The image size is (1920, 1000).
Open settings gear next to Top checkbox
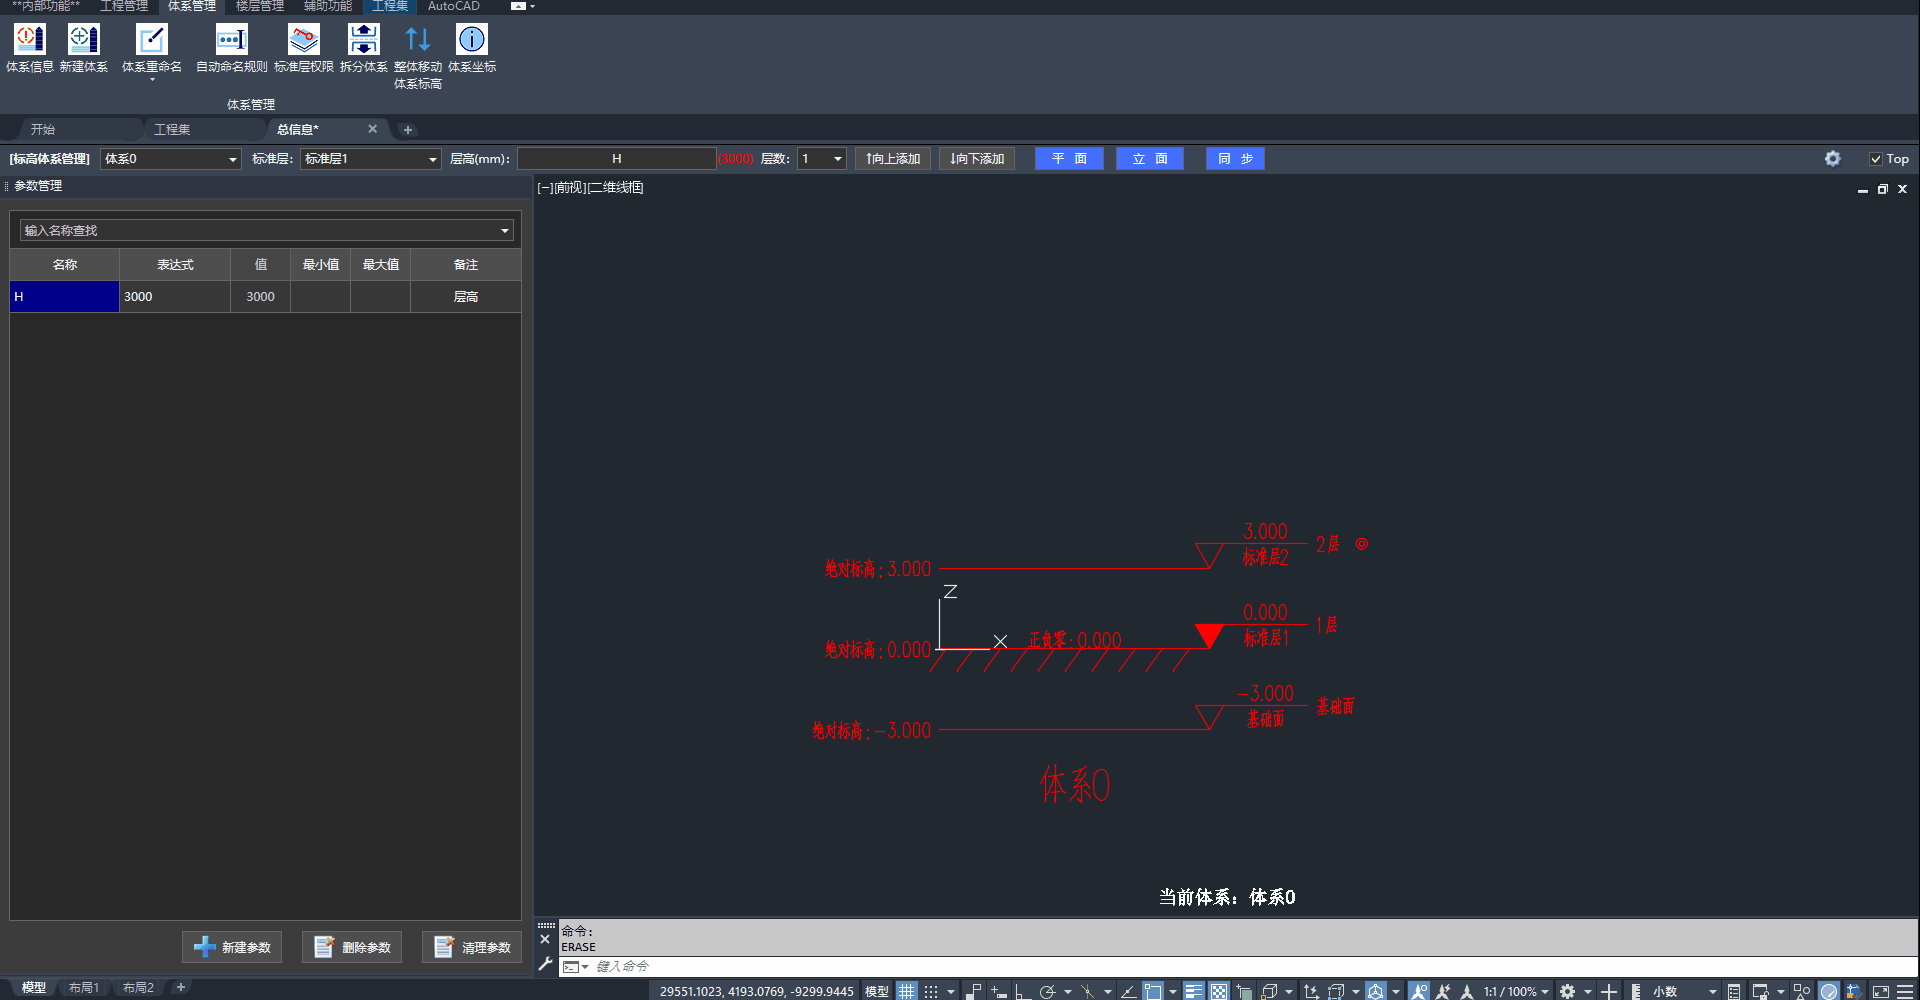click(1832, 159)
